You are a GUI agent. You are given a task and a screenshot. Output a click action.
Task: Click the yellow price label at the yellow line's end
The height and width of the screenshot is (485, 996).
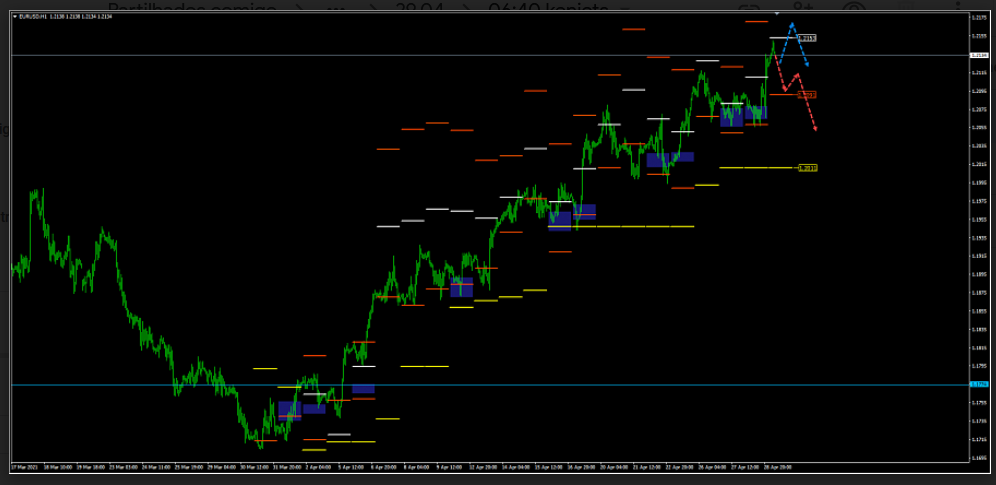pos(808,168)
